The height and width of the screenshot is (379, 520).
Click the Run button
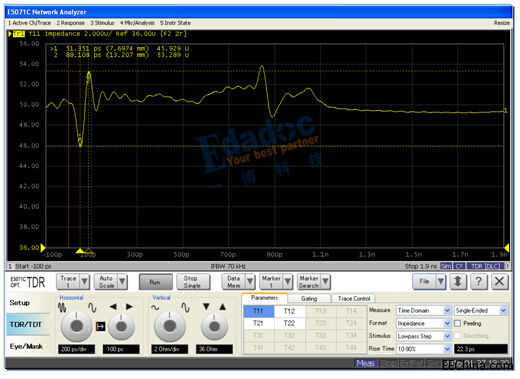156,282
